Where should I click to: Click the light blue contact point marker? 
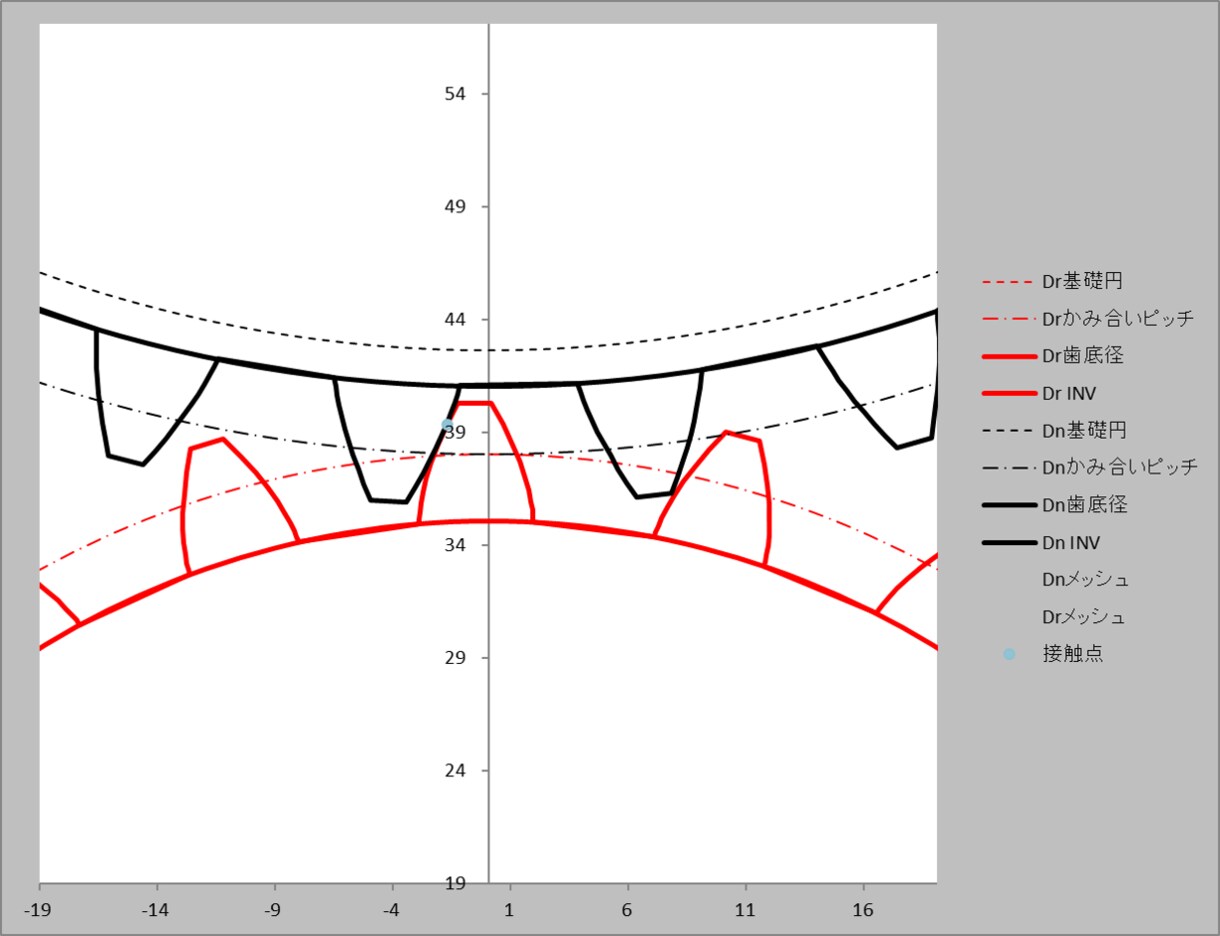[447, 425]
